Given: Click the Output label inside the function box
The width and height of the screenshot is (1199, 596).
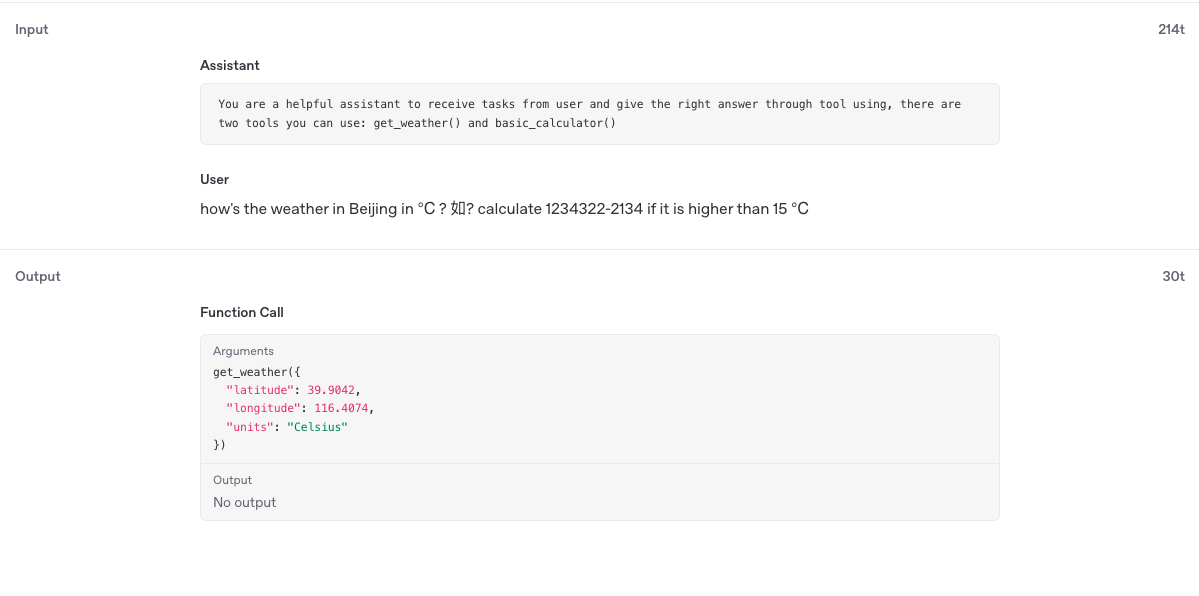Looking at the screenshot, I should coord(233,480).
